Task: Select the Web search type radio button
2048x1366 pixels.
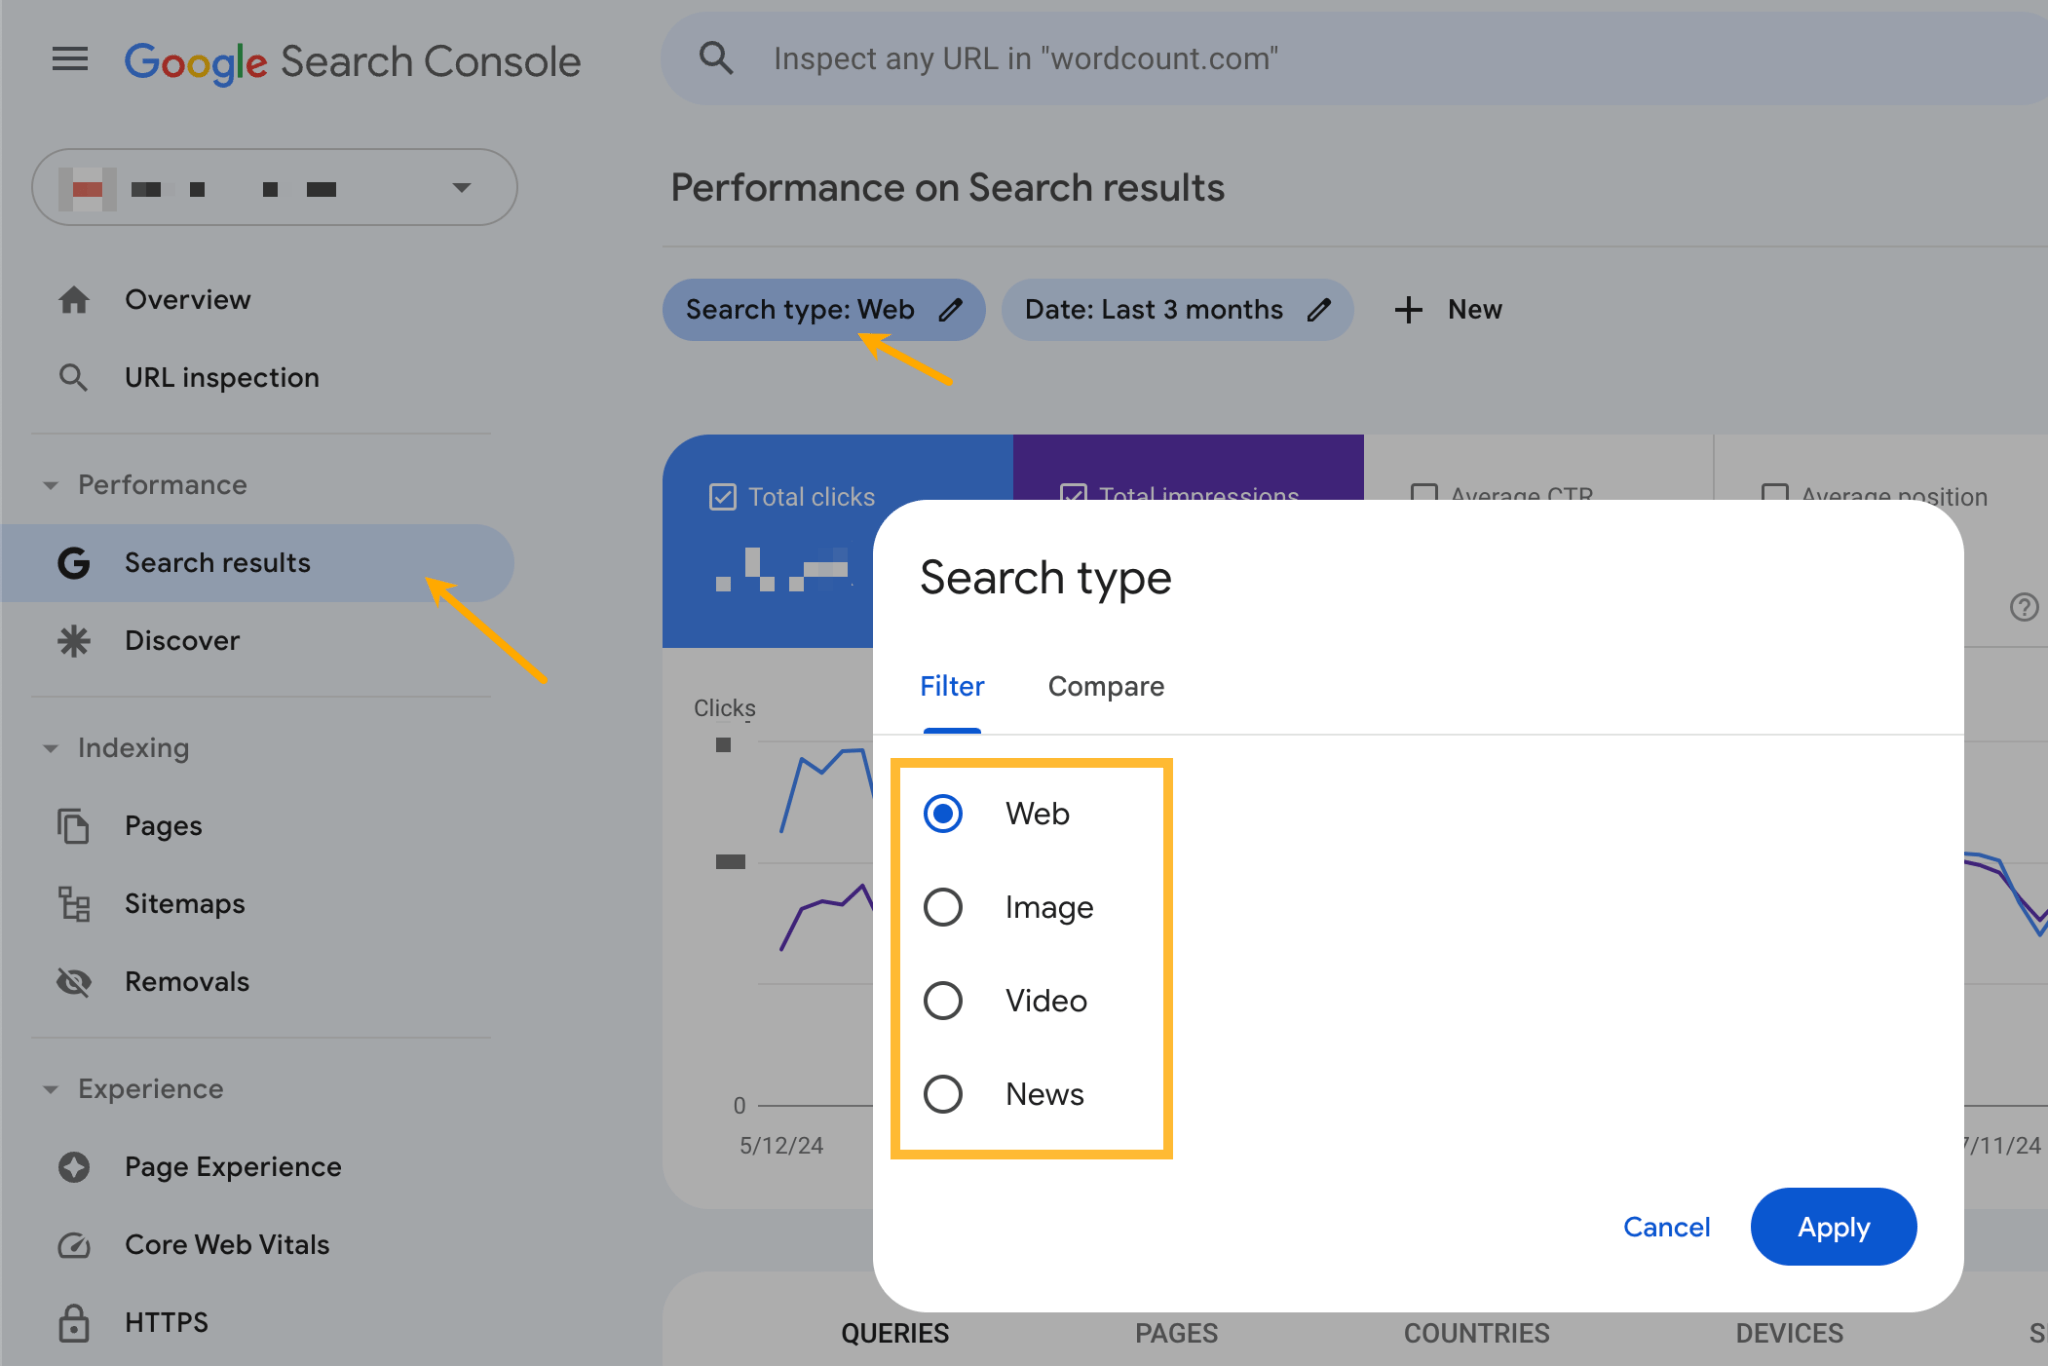Action: [943, 813]
